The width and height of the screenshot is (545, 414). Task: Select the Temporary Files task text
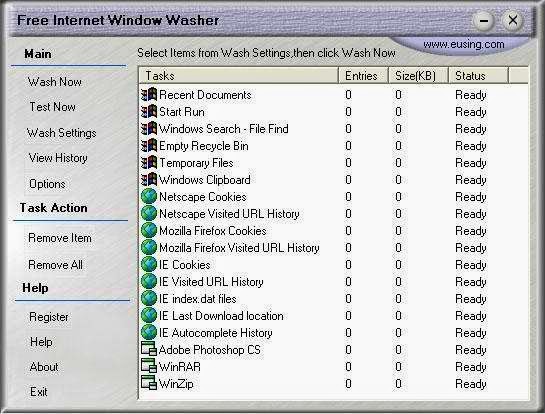coord(196,163)
